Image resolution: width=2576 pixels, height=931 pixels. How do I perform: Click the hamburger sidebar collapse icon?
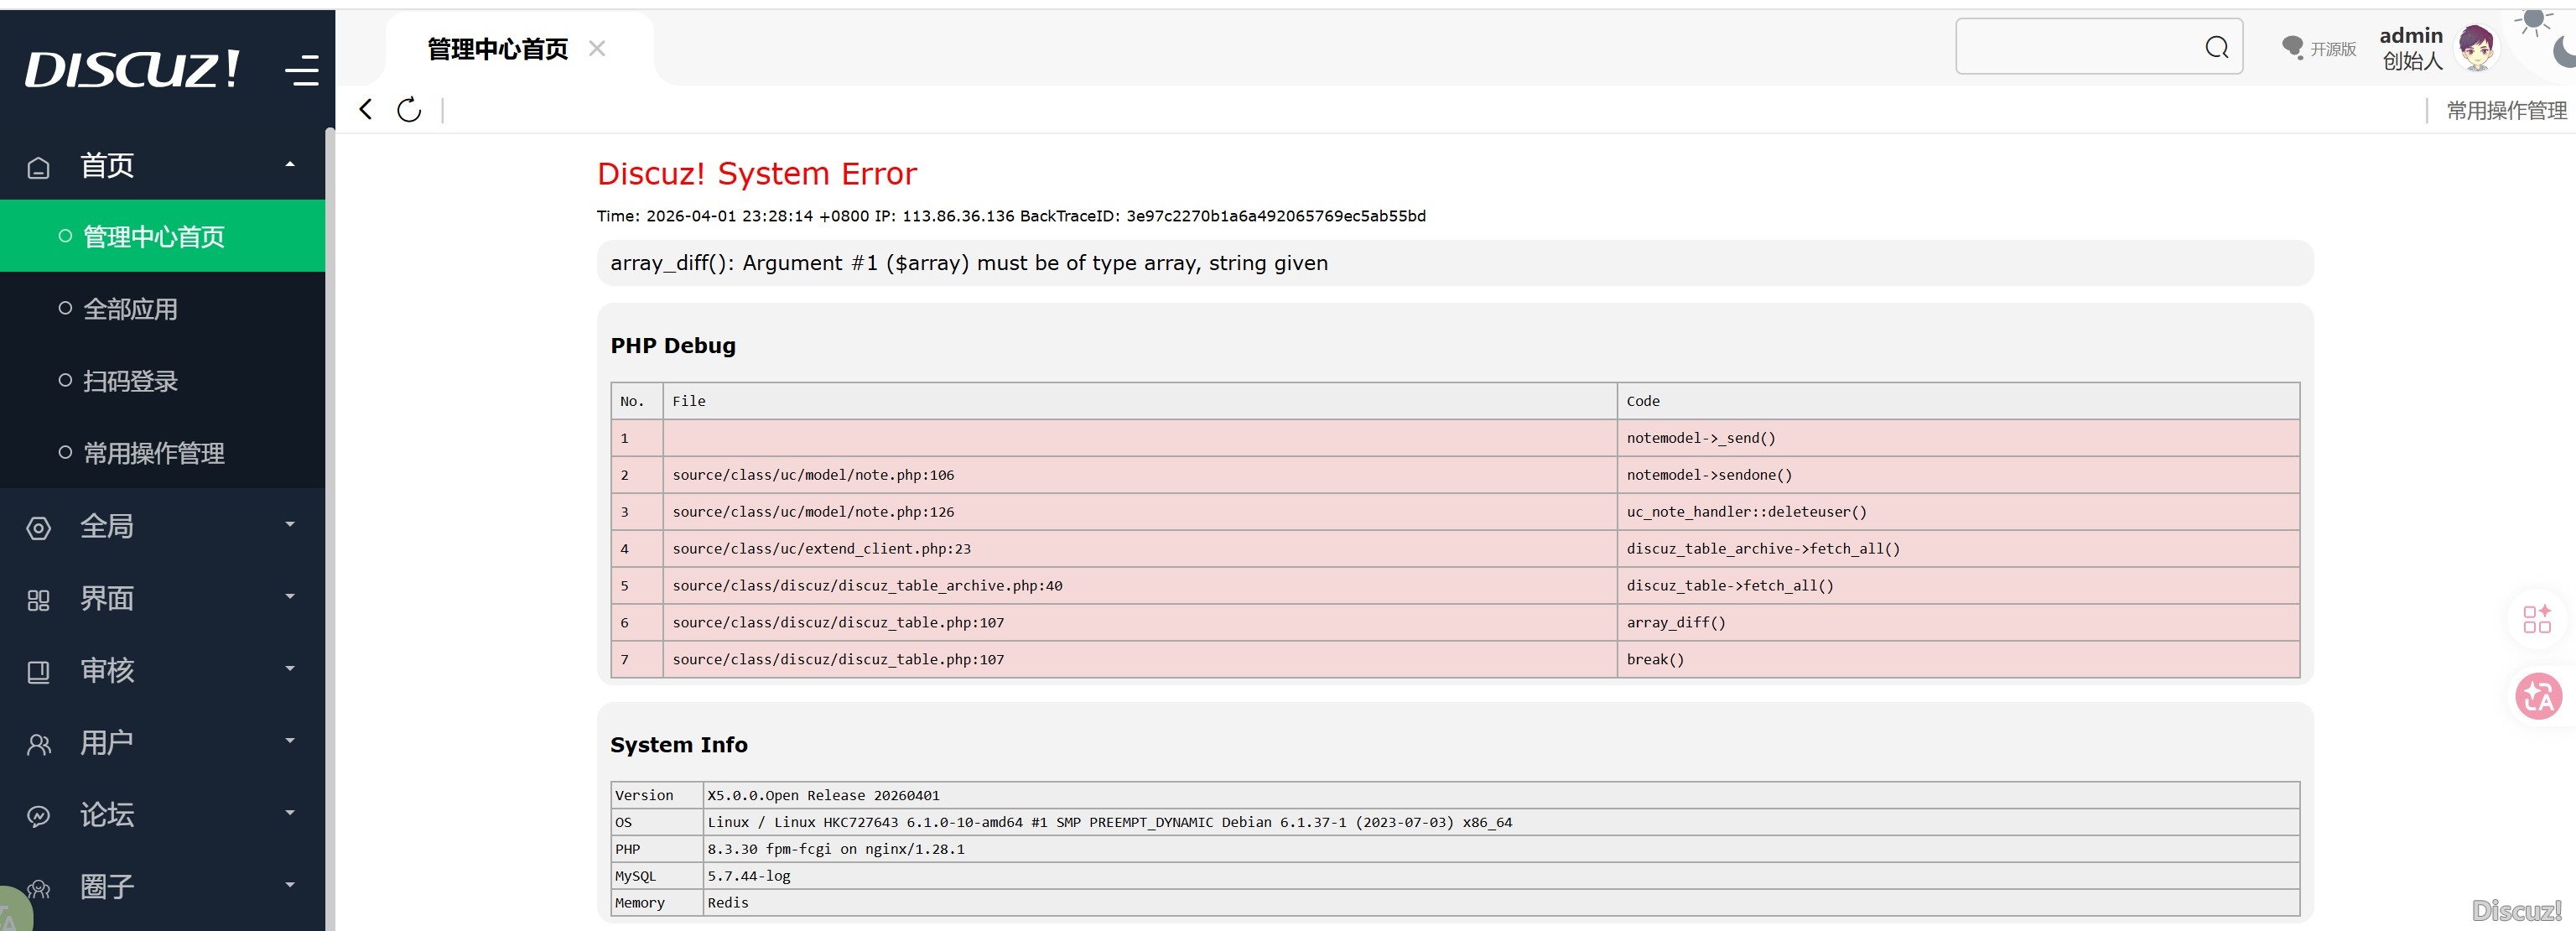tap(301, 70)
